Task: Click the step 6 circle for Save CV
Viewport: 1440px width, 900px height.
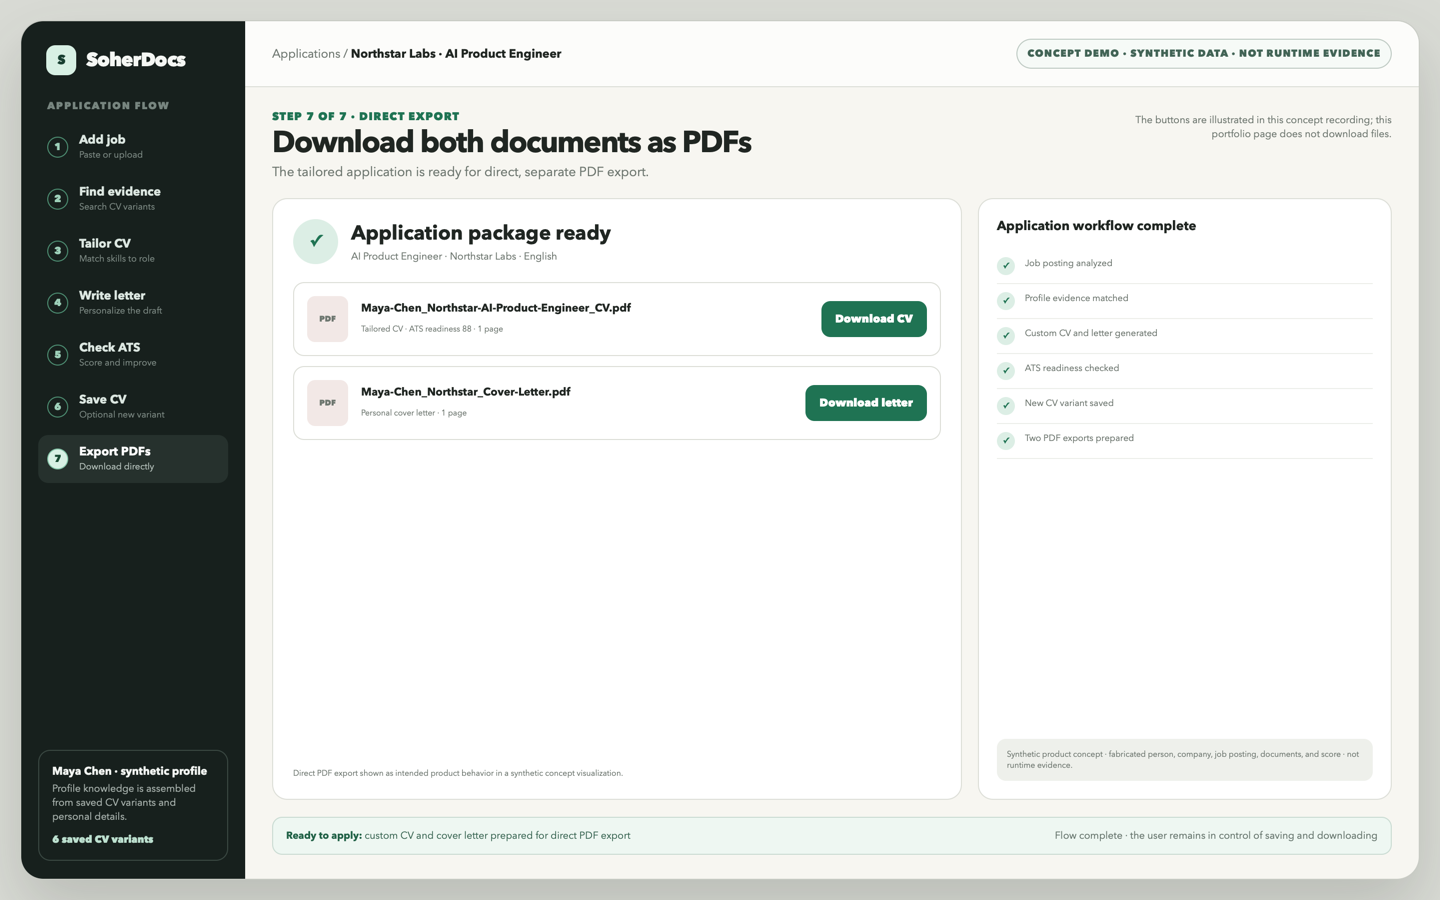Action: pyautogui.click(x=58, y=407)
